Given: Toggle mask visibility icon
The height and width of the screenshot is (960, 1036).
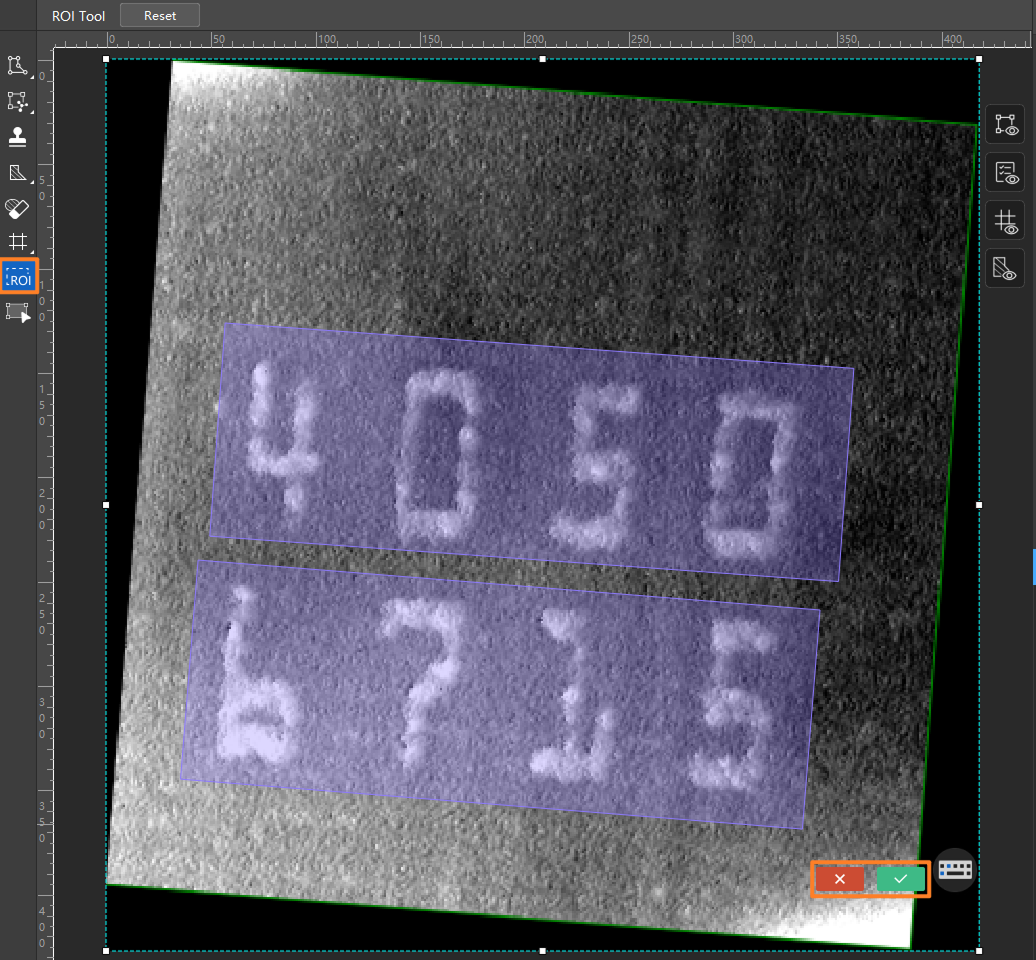Looking at the screenshot, I should [1005, 268].
